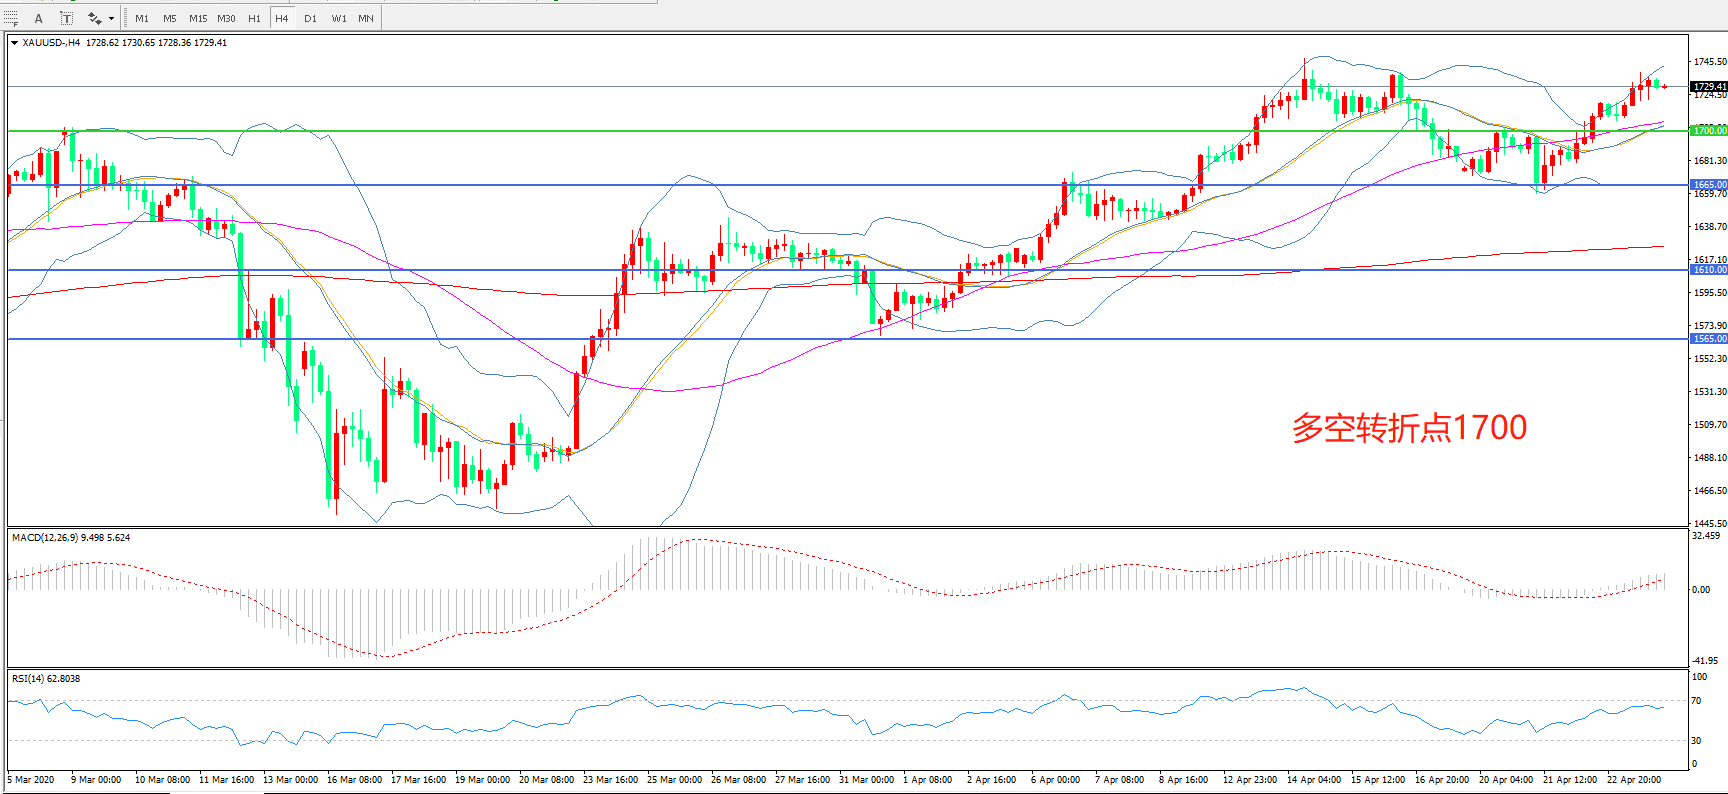The height and width of the screenshot is (794, 1728).
Task: Click the Arrows objects tool icon
Action: (95, 18)
